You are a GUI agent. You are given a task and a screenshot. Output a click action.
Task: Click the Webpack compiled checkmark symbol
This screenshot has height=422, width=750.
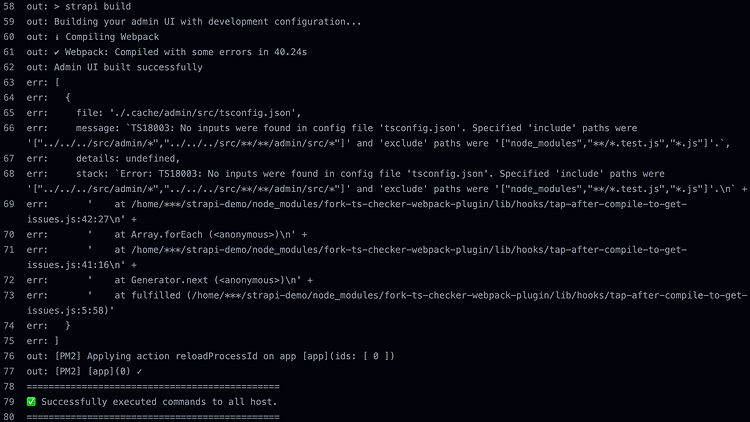coord(56,53)
